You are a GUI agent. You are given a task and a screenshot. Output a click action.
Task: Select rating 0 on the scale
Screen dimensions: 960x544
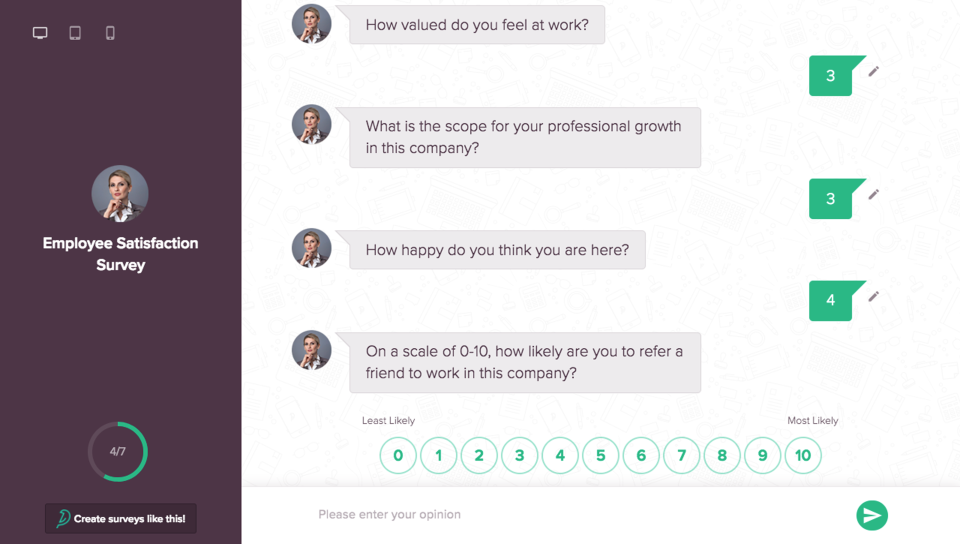click(398, 456)
